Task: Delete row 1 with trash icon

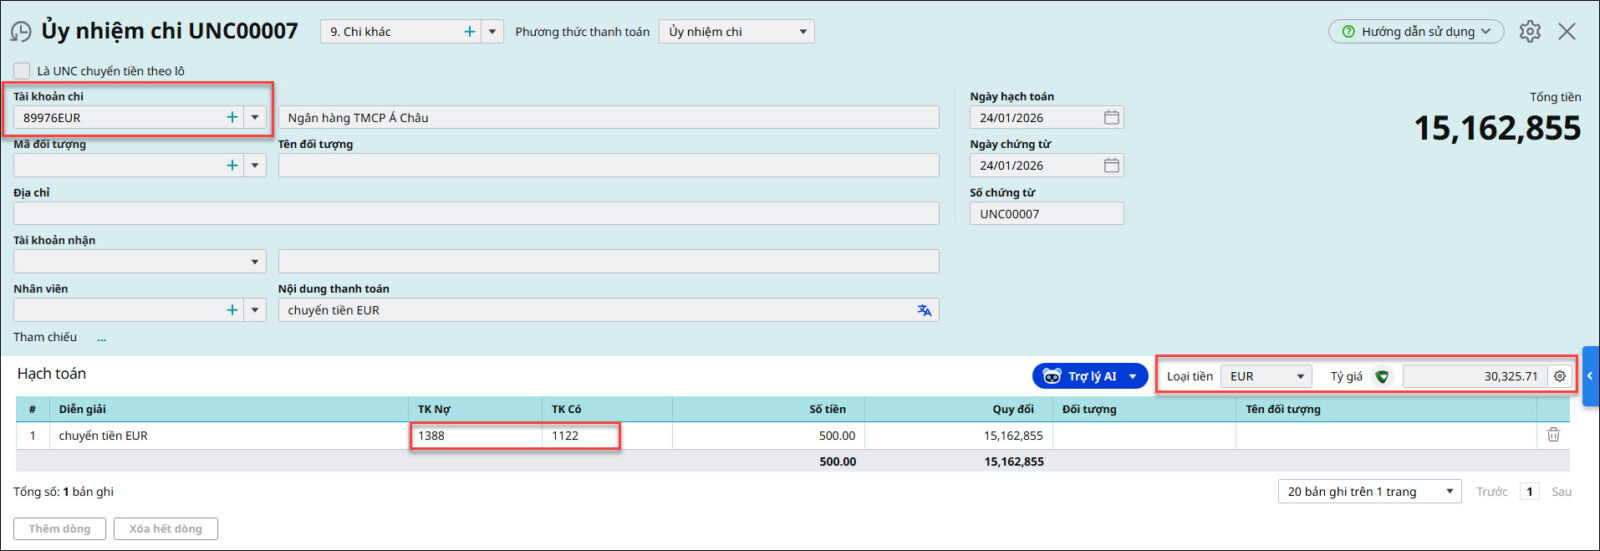Action: tap(1553, 435)
